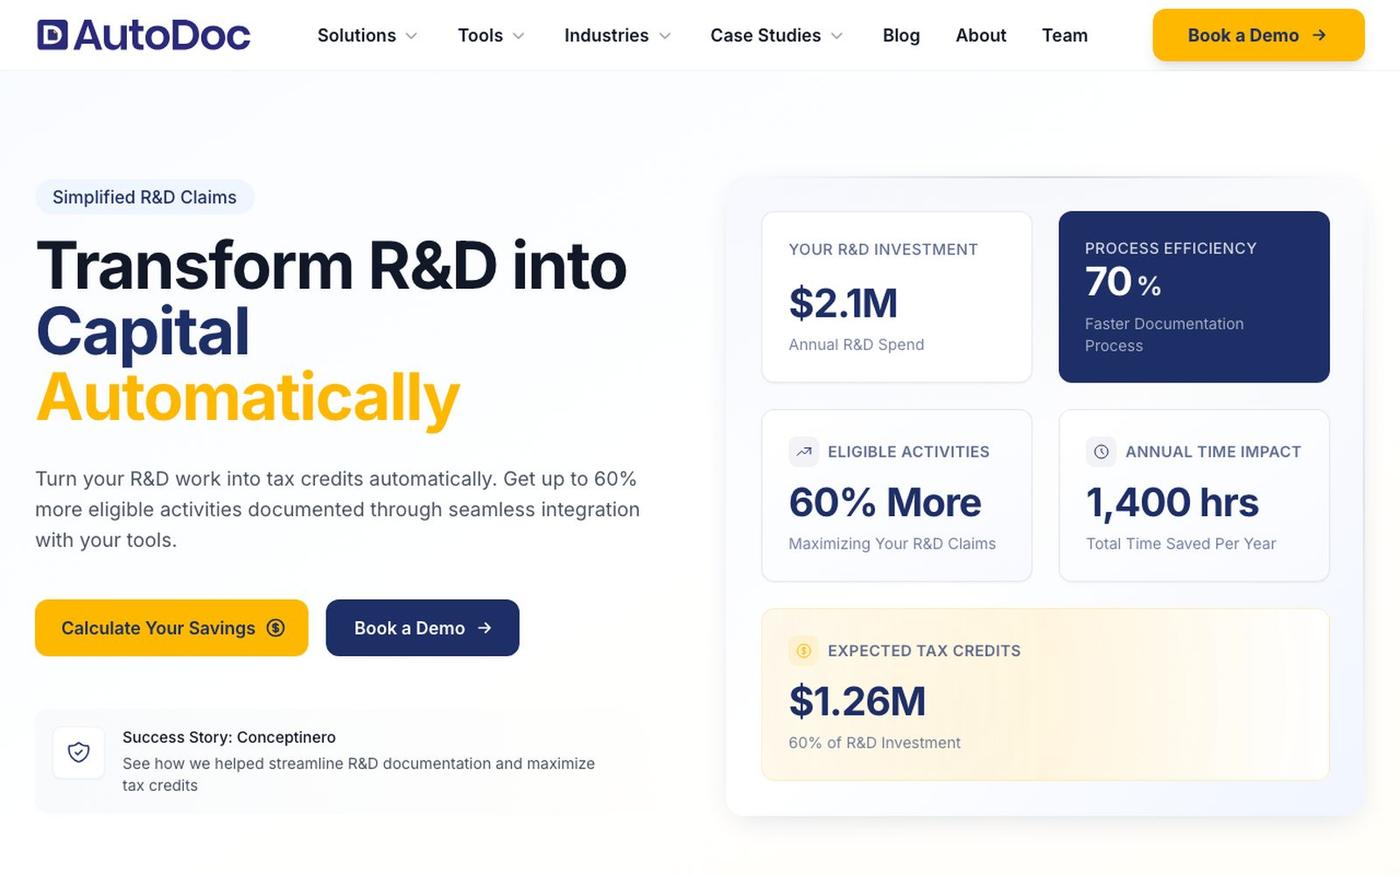
Task: Expand the Solutions dropdown chevron
Action: coord(411,36)
